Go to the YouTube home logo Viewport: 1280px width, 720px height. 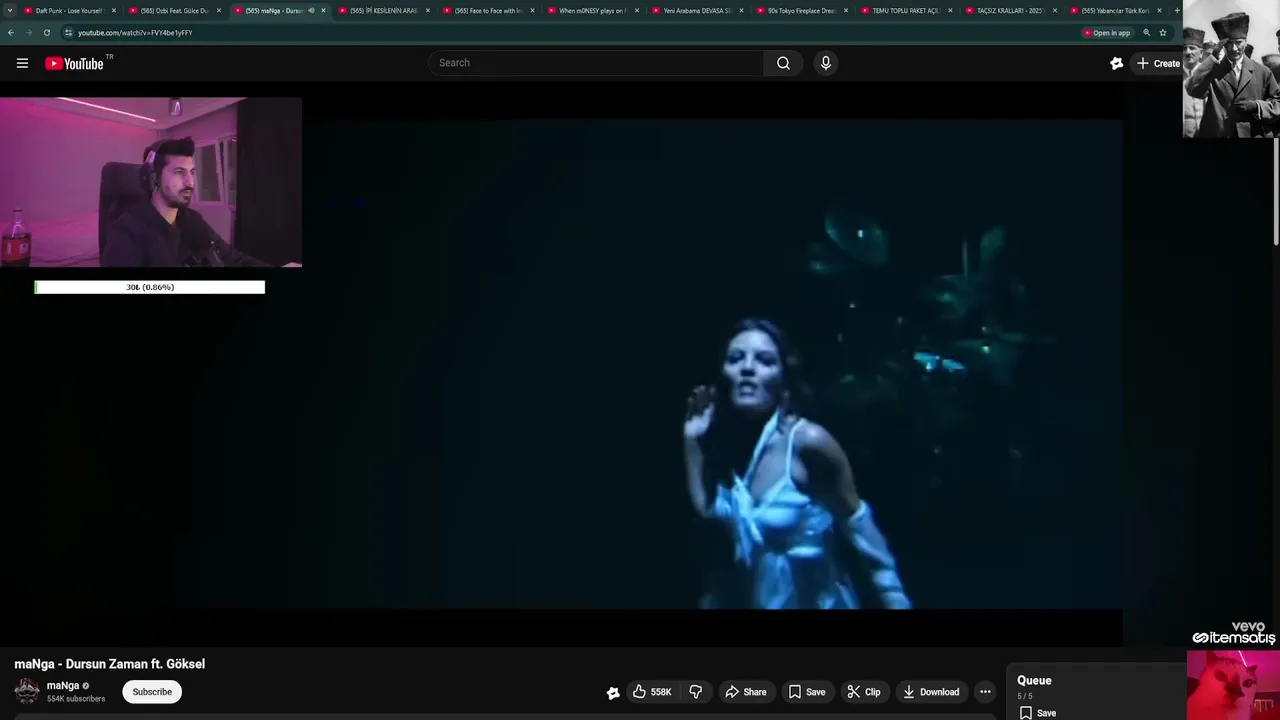pos(74,63)
